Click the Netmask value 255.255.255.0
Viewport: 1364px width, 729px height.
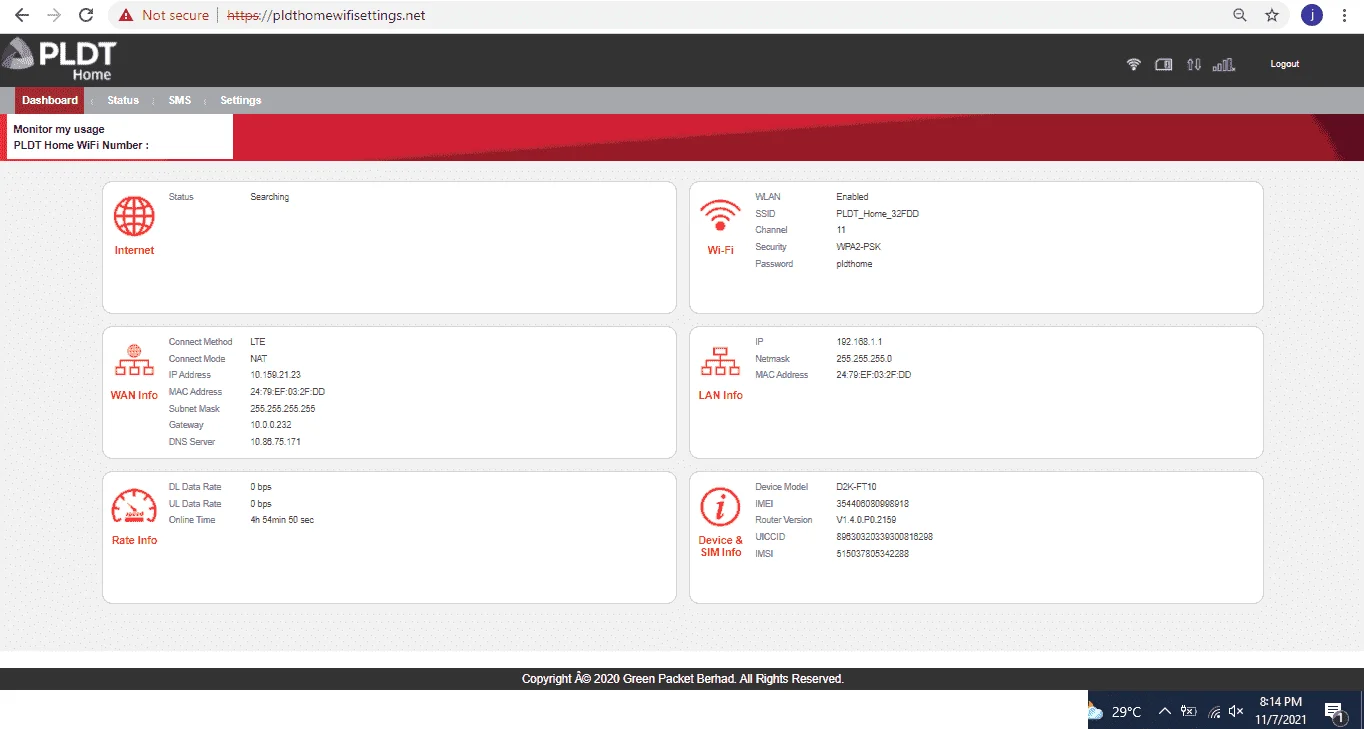click(x=864, y=359)
